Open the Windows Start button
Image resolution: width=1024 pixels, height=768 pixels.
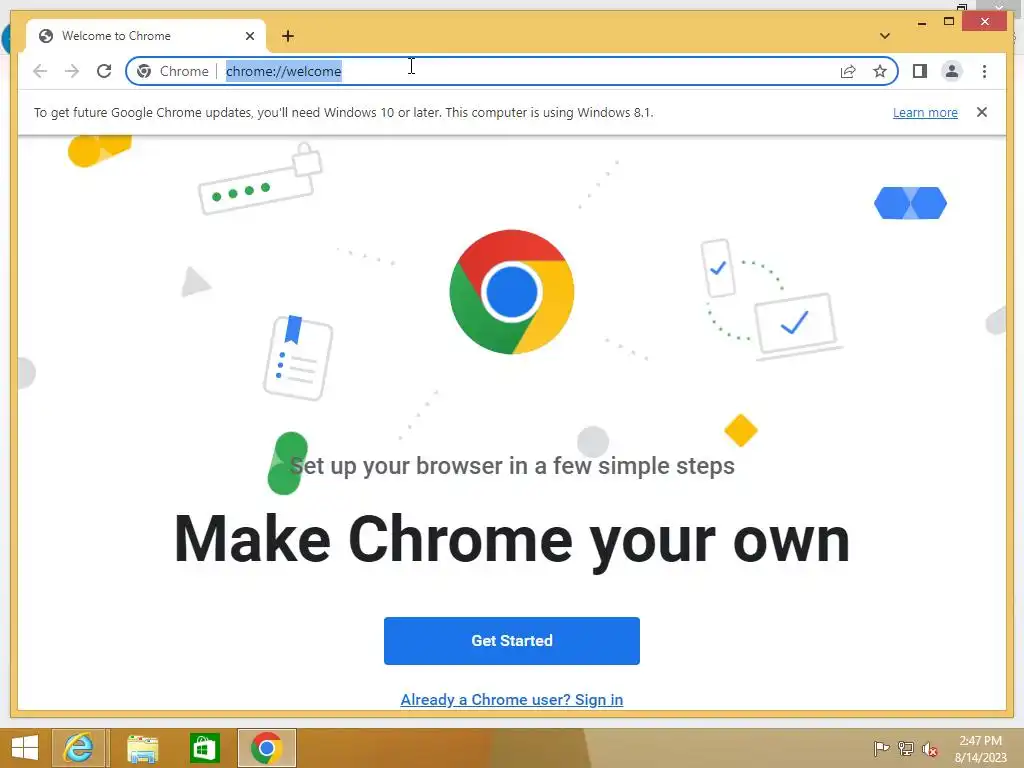click(x=25, y=748)
